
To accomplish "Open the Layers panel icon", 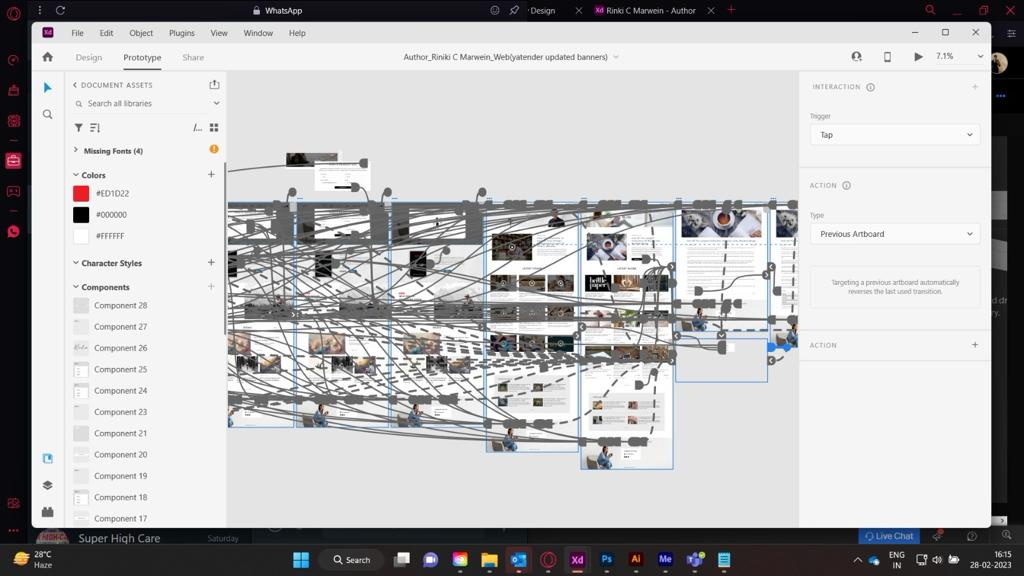I will (48, 485).
